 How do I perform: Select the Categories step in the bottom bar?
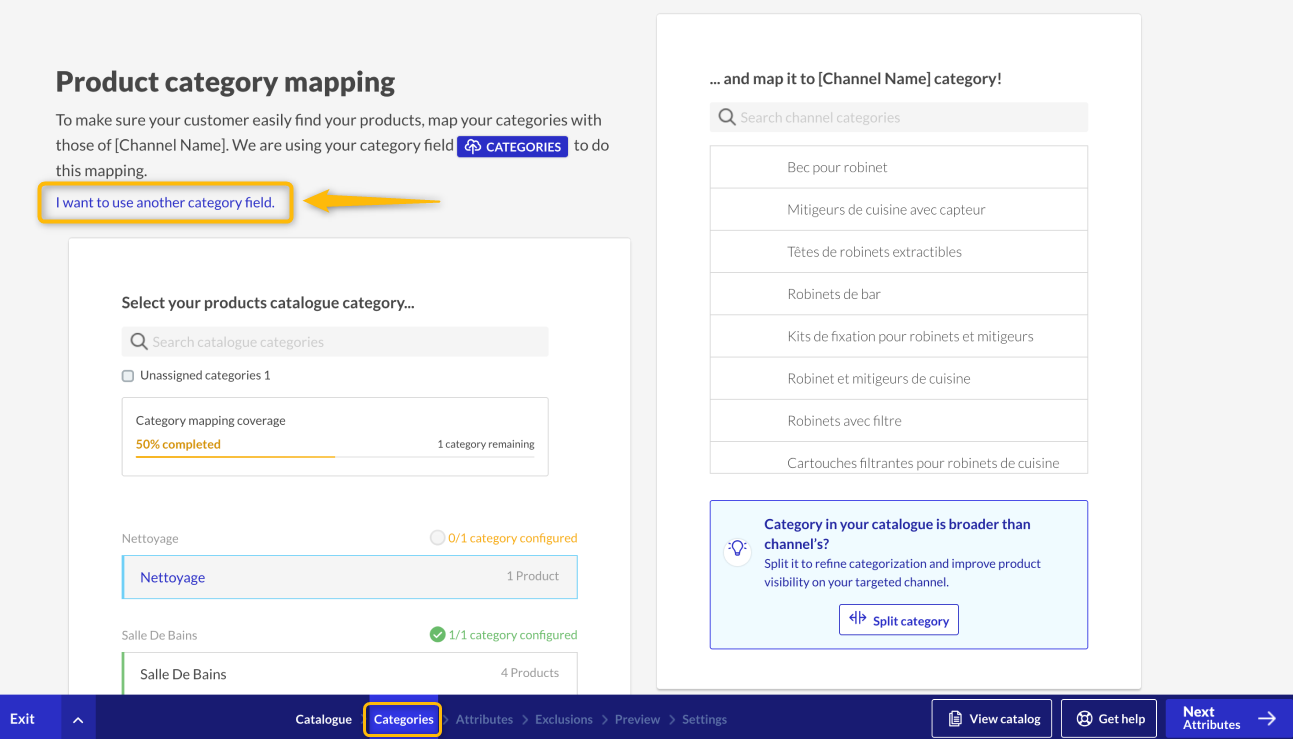(404, 719)
